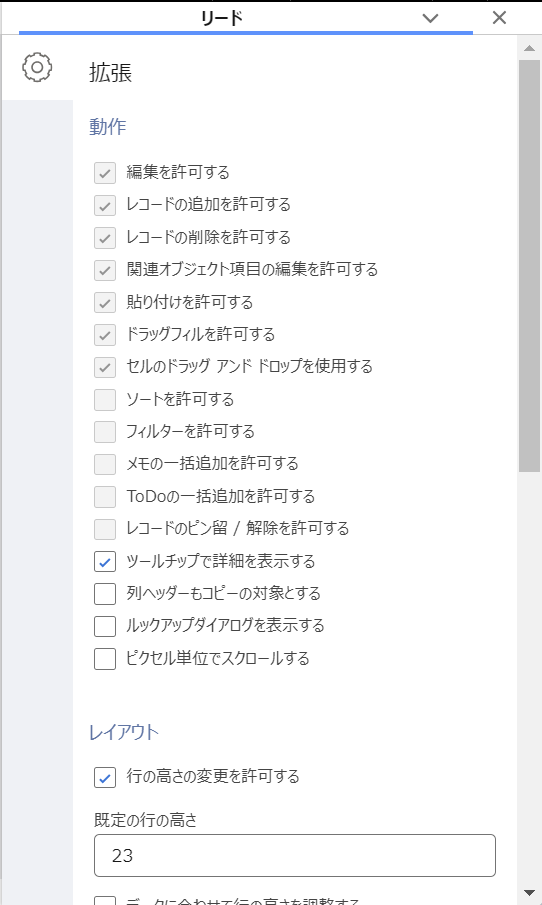Close the リード panel with the X icon

click(x=499, y=18)
